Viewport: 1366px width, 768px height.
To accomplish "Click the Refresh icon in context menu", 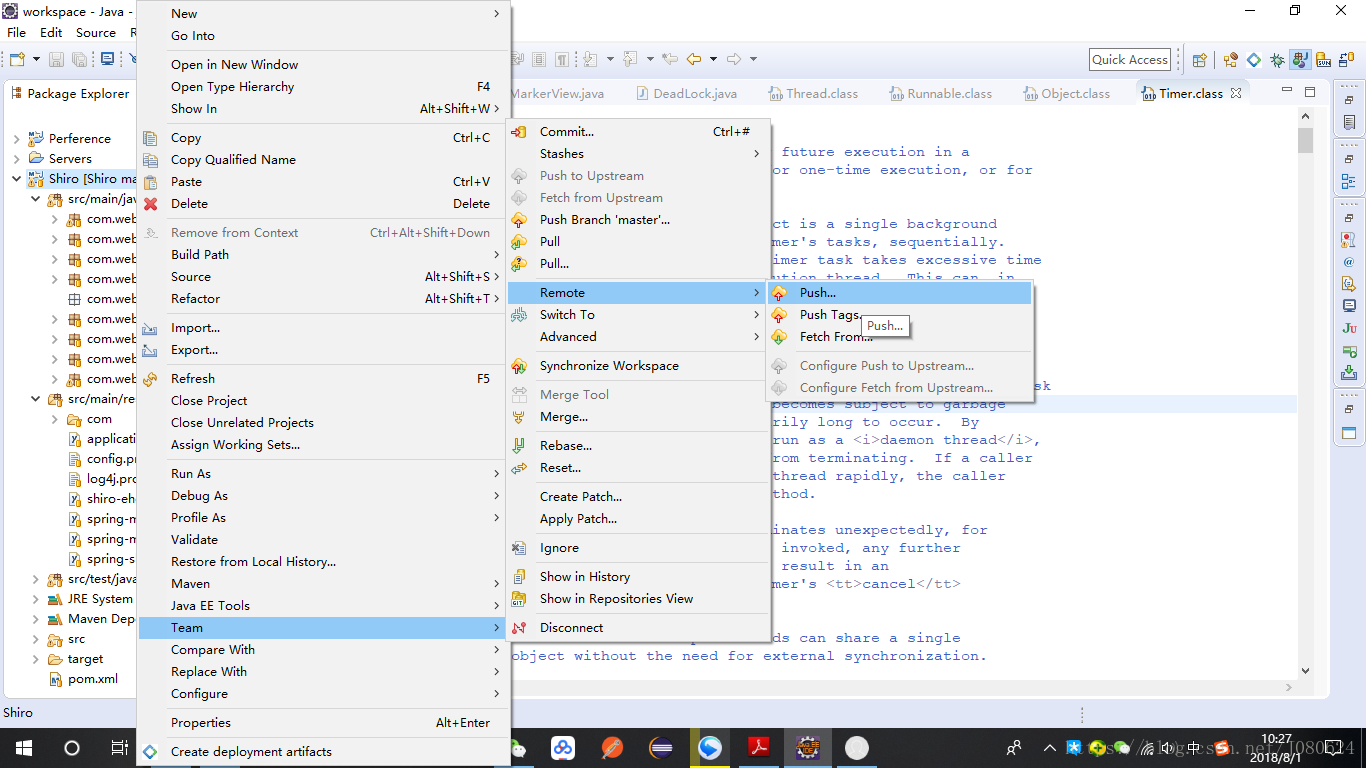I will pos(151,379).
